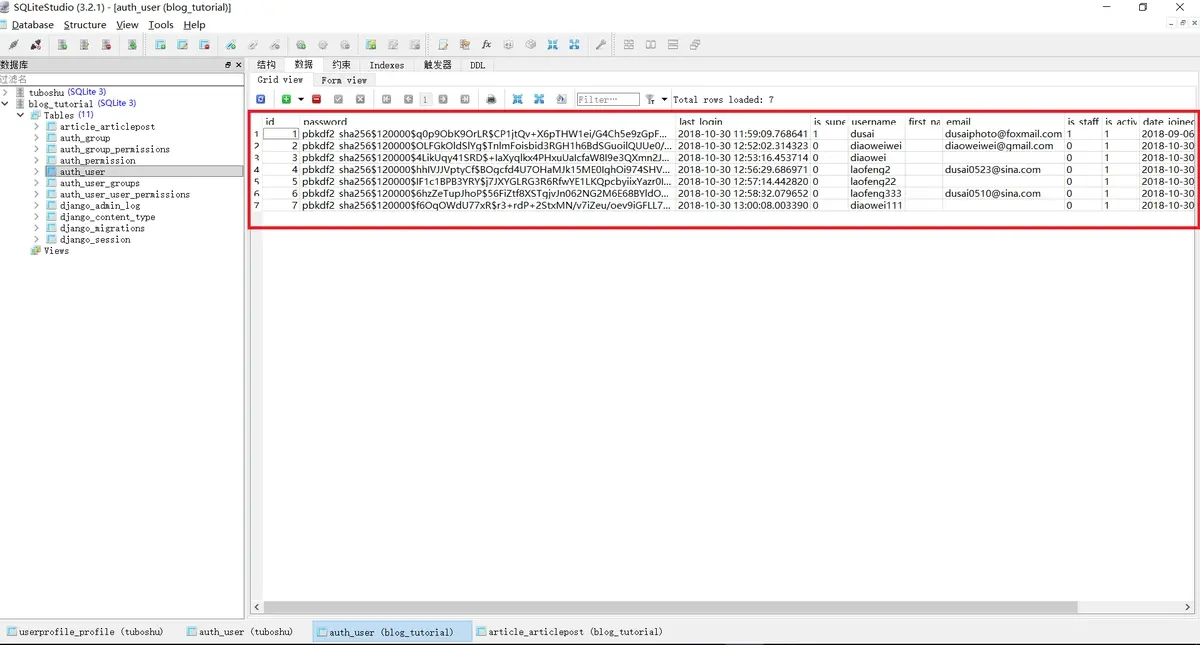Select the django_admin_log table
The height and width of the screenshot is (645, 1200).
[100, 206]
